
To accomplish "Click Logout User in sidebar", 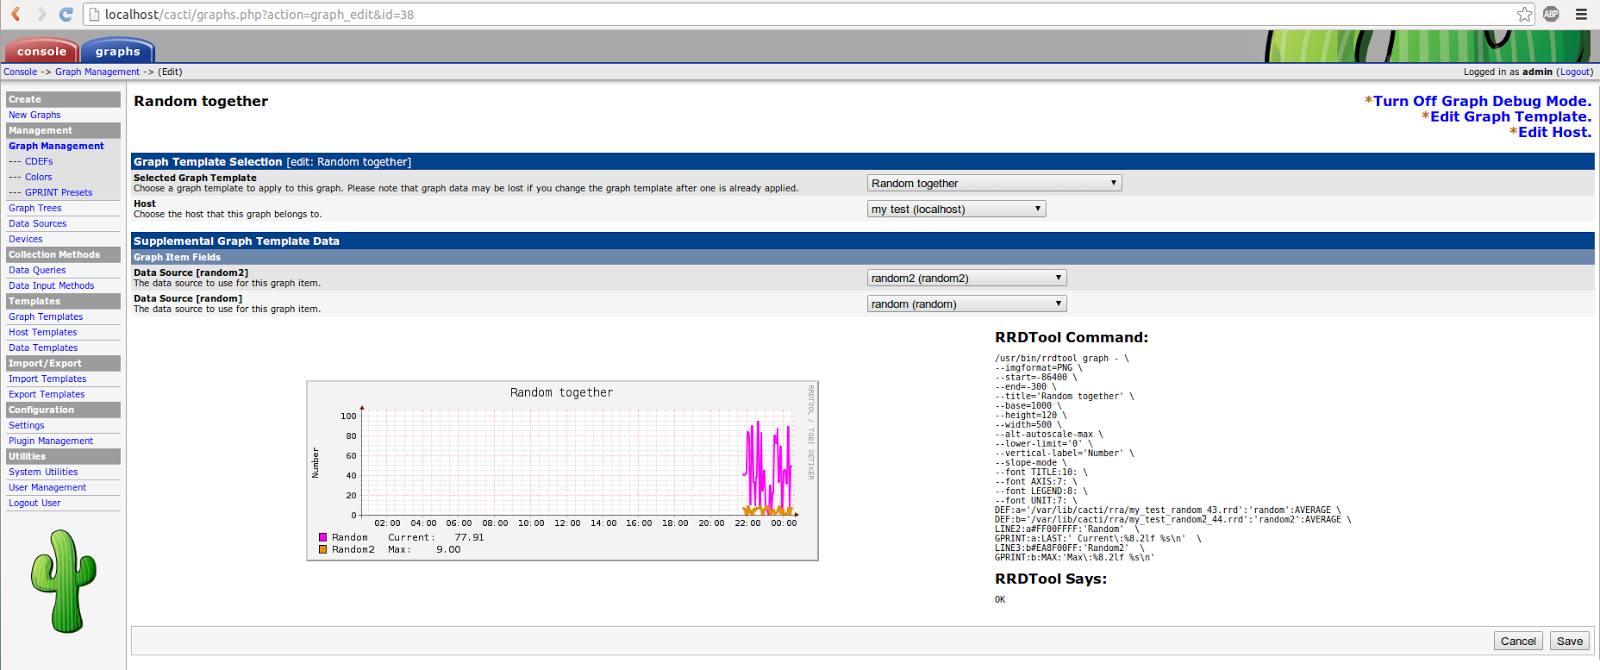I will click(35, 503).
